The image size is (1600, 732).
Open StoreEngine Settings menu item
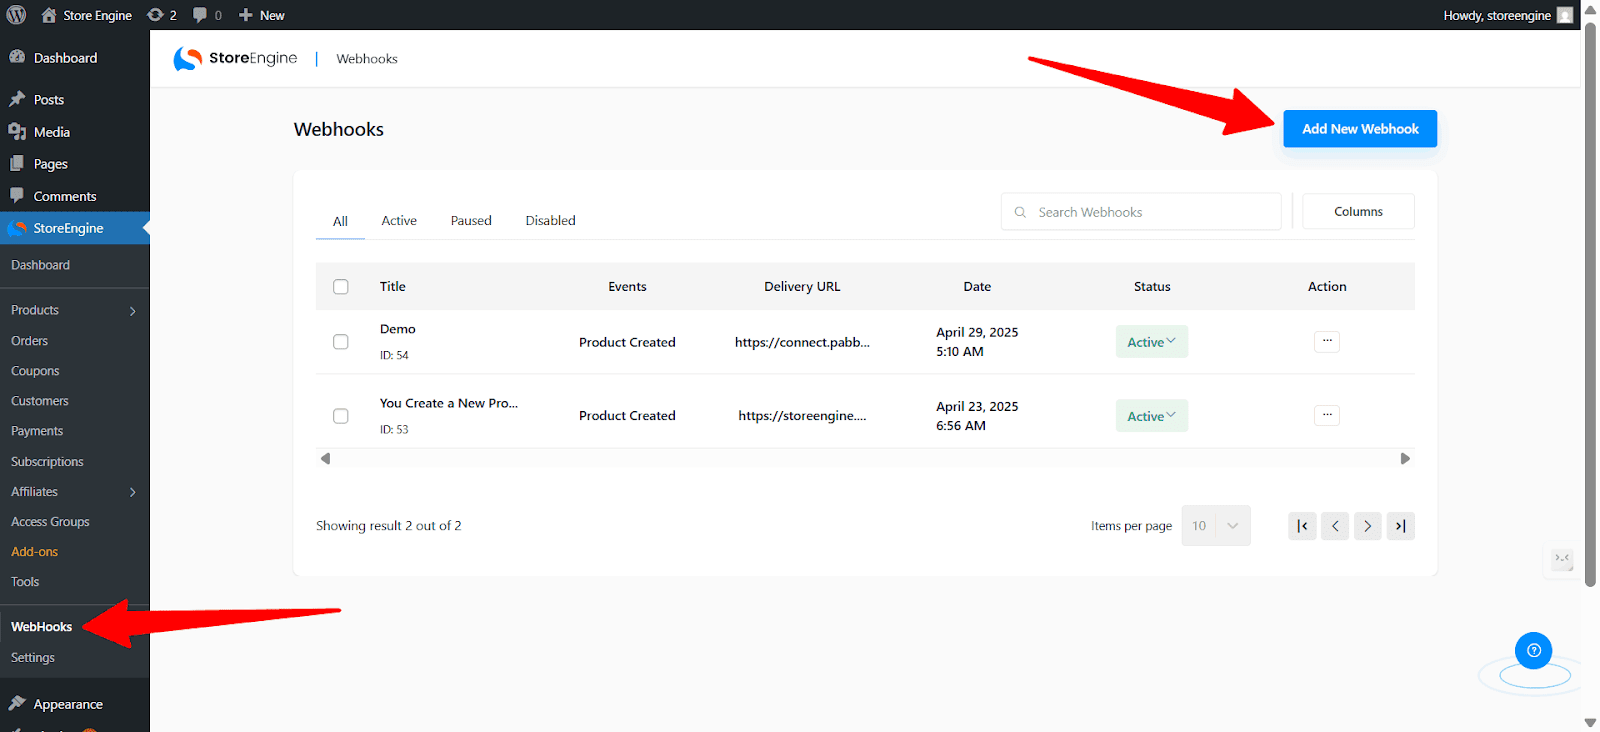click(x=33, y=658)
